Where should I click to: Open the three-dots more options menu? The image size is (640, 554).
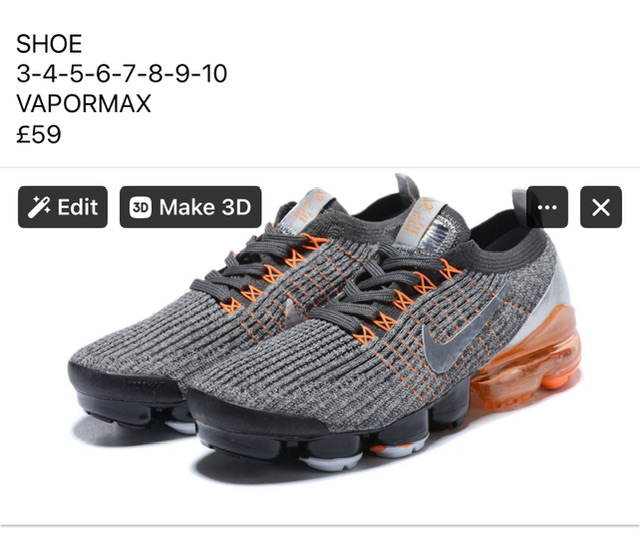547,207
